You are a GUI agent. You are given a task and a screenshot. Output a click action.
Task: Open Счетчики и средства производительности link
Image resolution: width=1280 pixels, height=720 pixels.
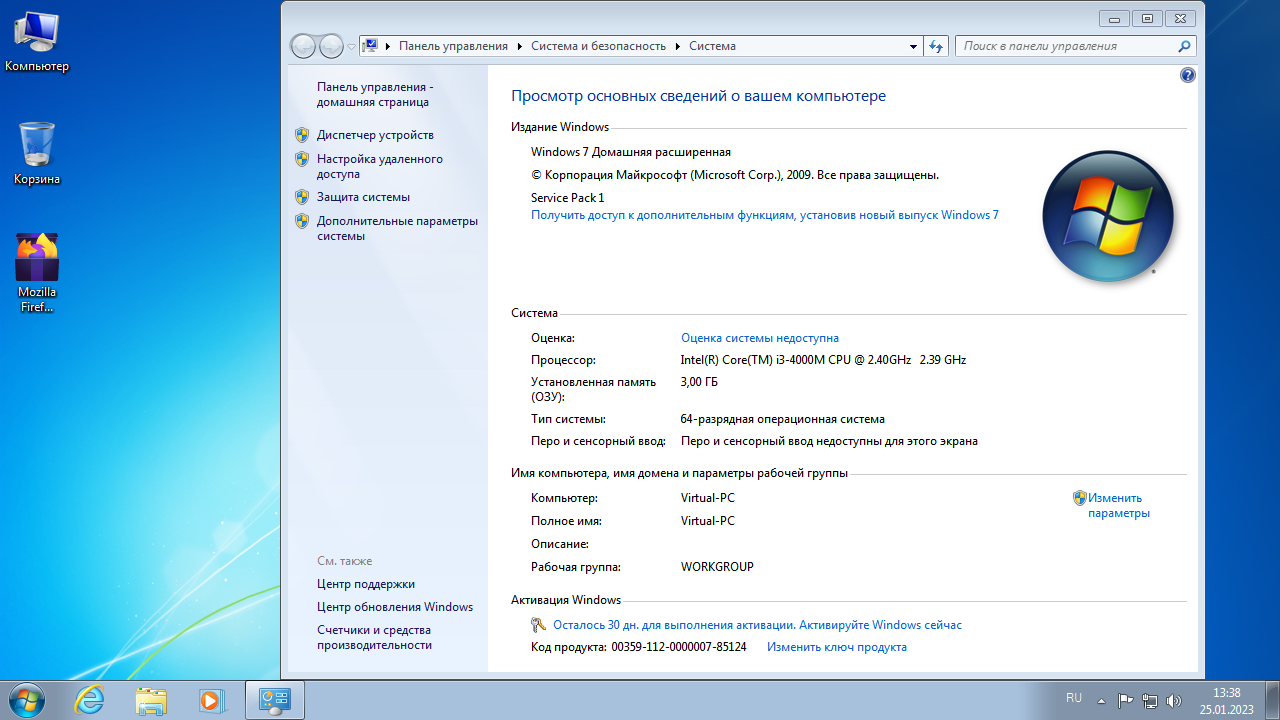coord(374,638)
